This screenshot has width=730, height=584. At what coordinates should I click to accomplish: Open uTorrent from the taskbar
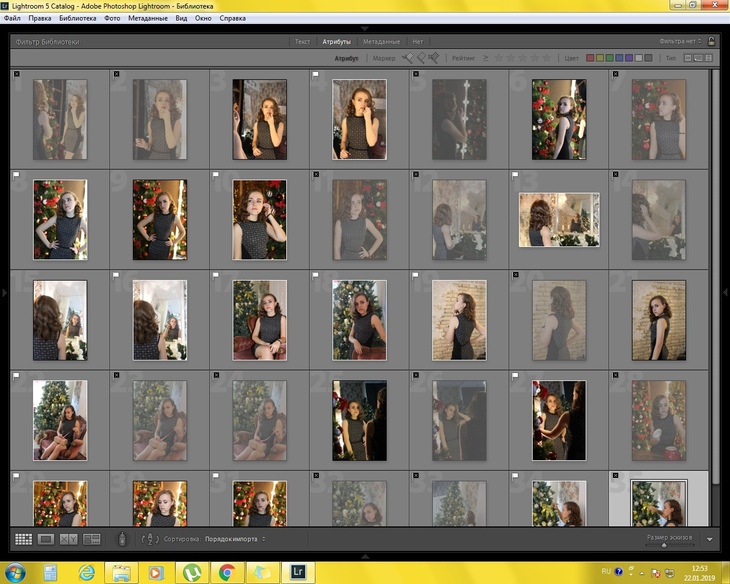coord(192,572)
